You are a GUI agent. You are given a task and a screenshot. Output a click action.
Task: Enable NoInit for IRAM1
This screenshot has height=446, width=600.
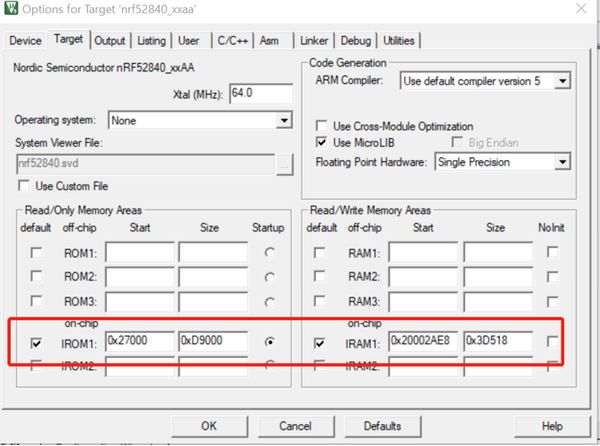coord(553,341)
